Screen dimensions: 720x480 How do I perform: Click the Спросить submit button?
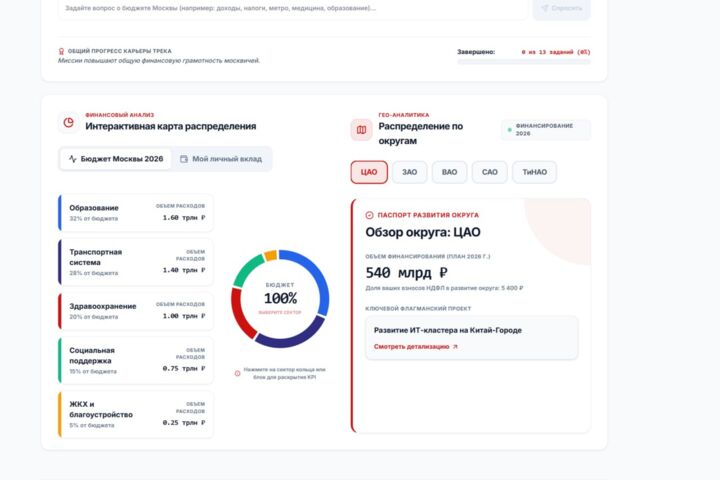pyautogui.click(x=562, y=8)
